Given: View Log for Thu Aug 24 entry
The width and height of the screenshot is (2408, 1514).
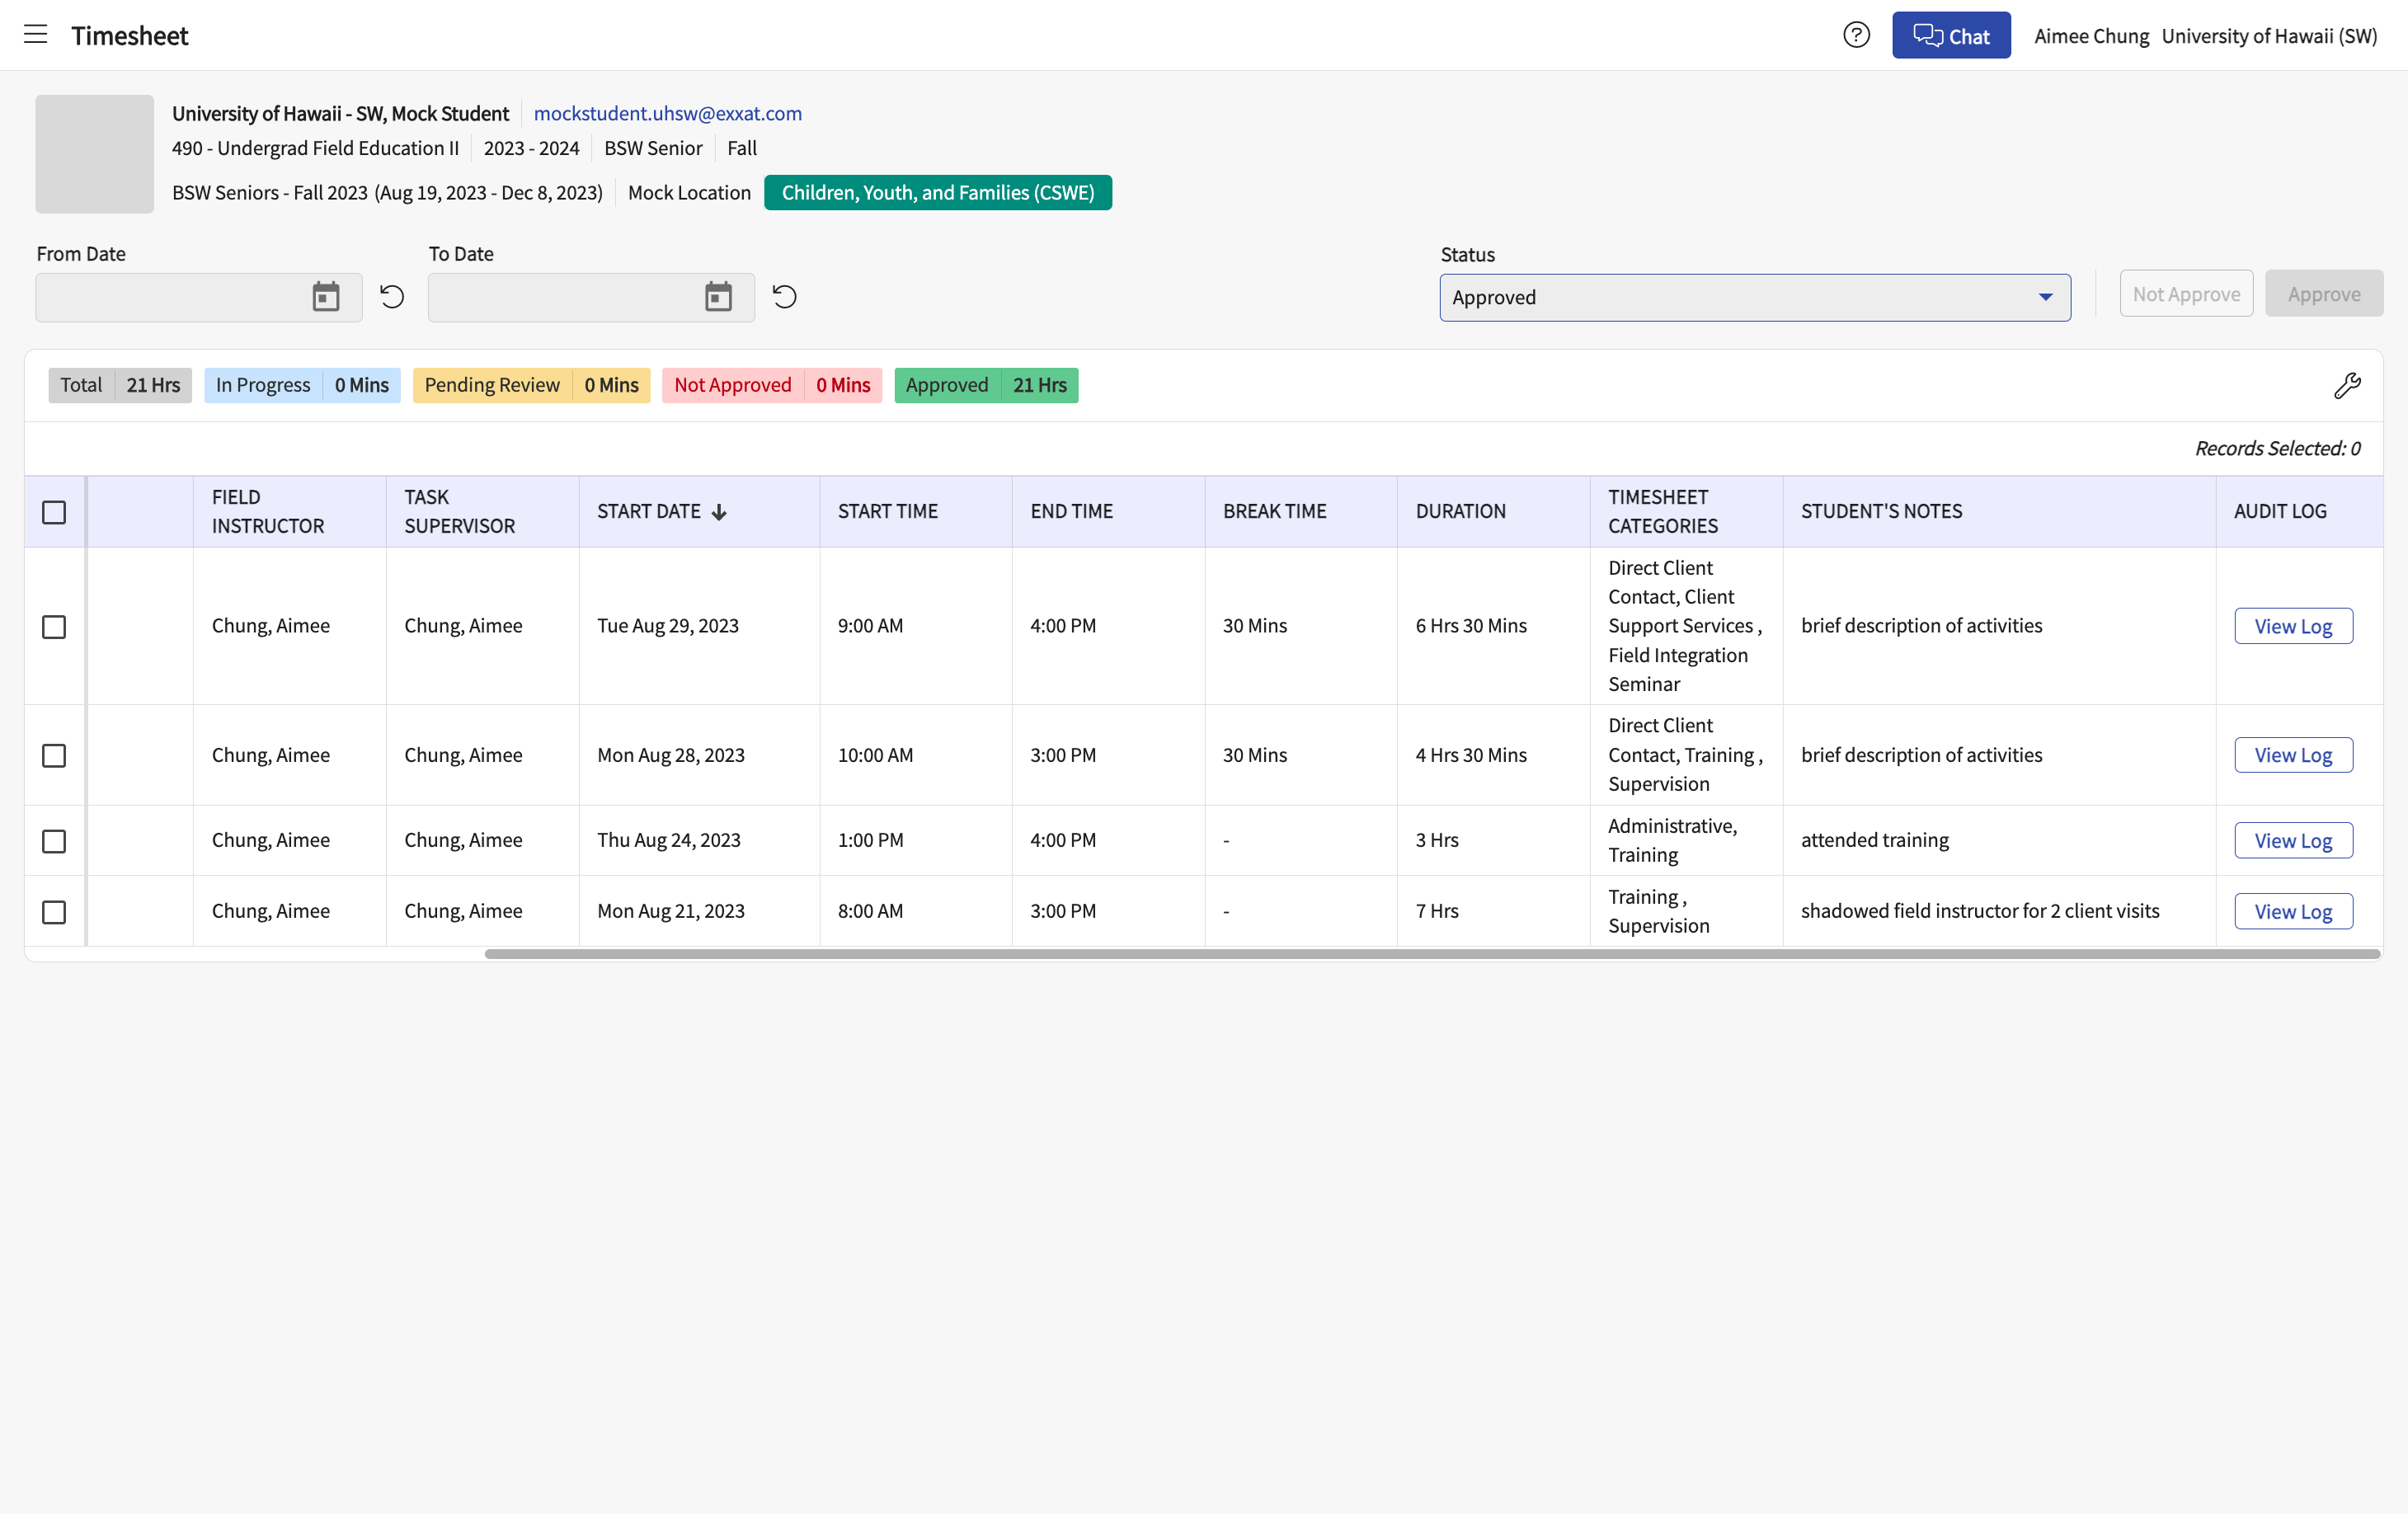Looking at the screenshot, I should click(2293, 841).
